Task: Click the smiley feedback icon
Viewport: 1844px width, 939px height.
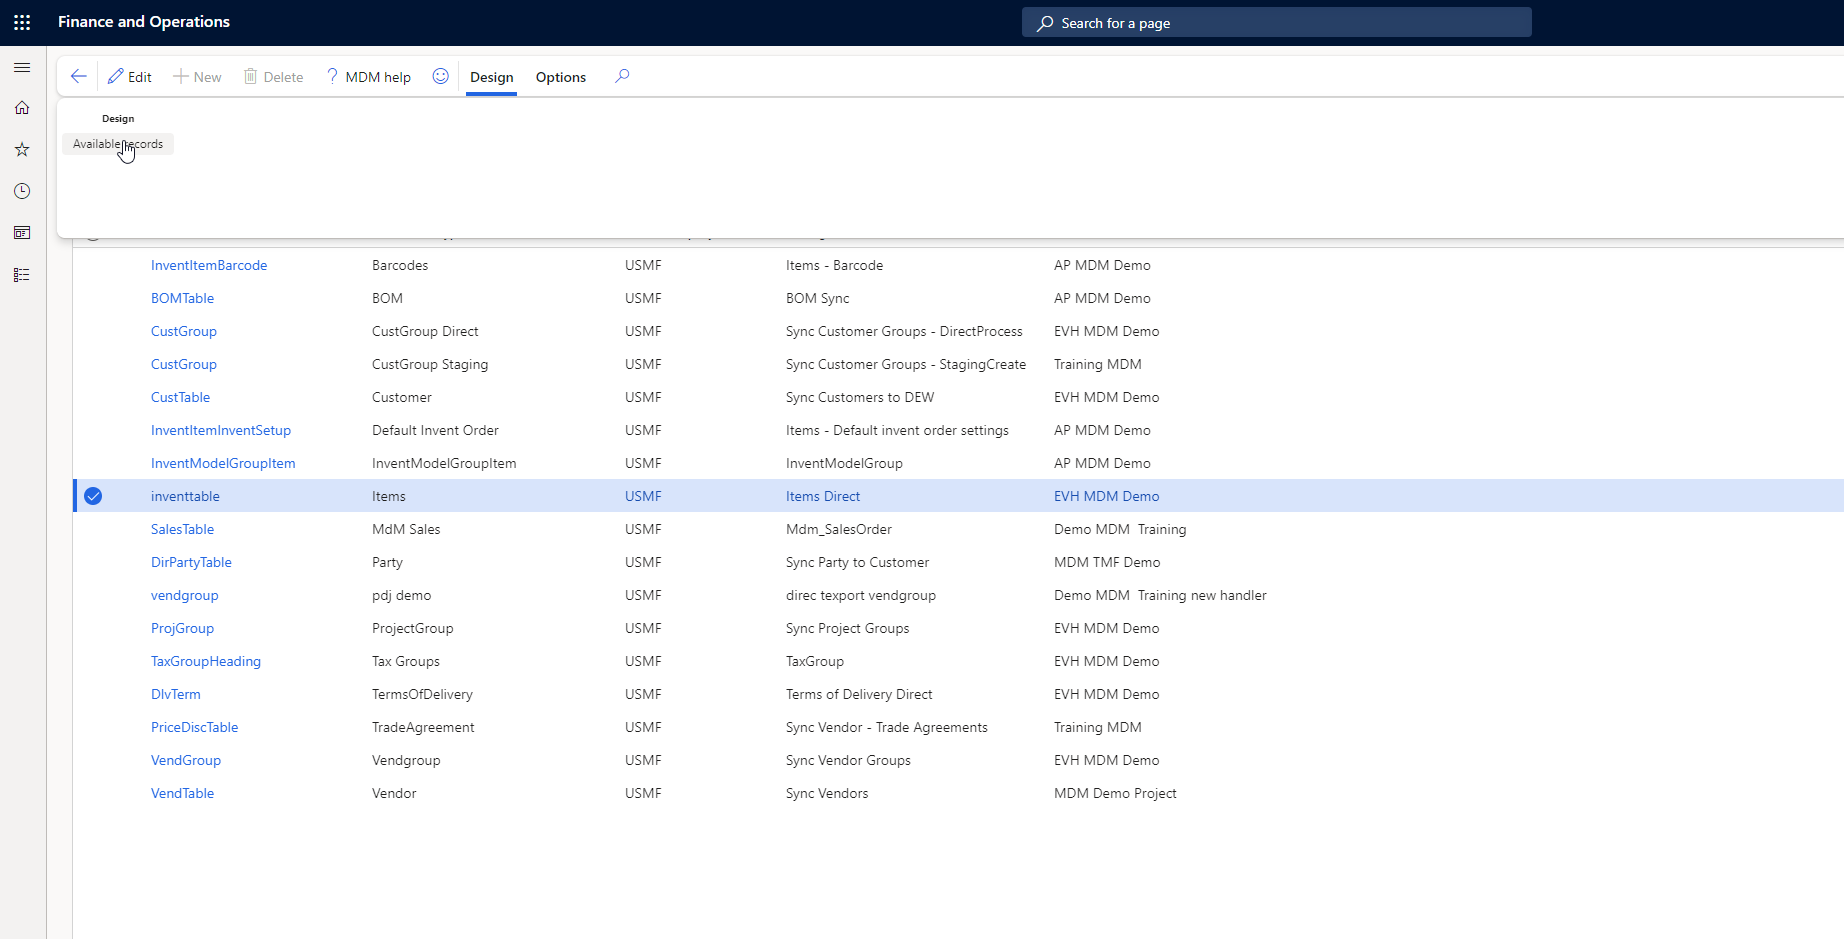Action: (440, 76)
